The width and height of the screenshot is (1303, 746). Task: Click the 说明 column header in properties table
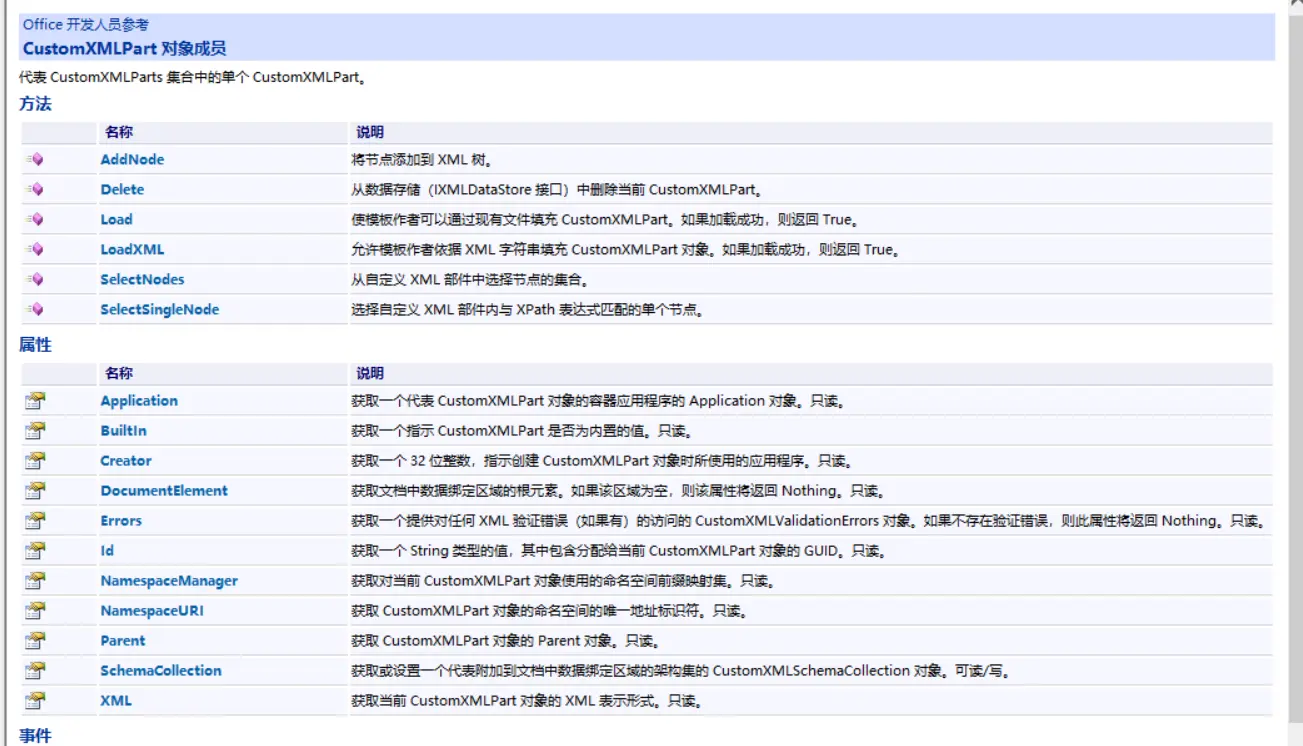(x=370, y=373)
